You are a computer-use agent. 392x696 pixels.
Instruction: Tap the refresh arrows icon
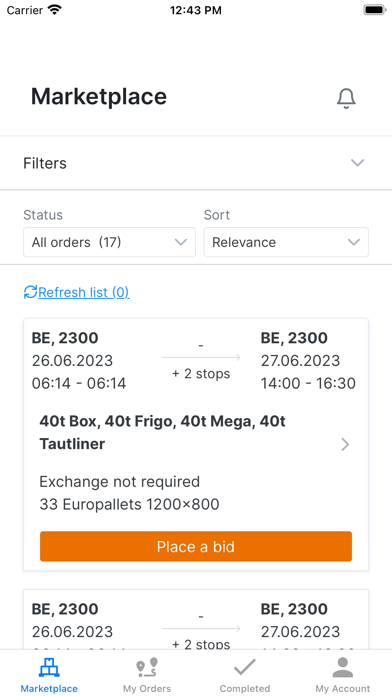(30, 292)
